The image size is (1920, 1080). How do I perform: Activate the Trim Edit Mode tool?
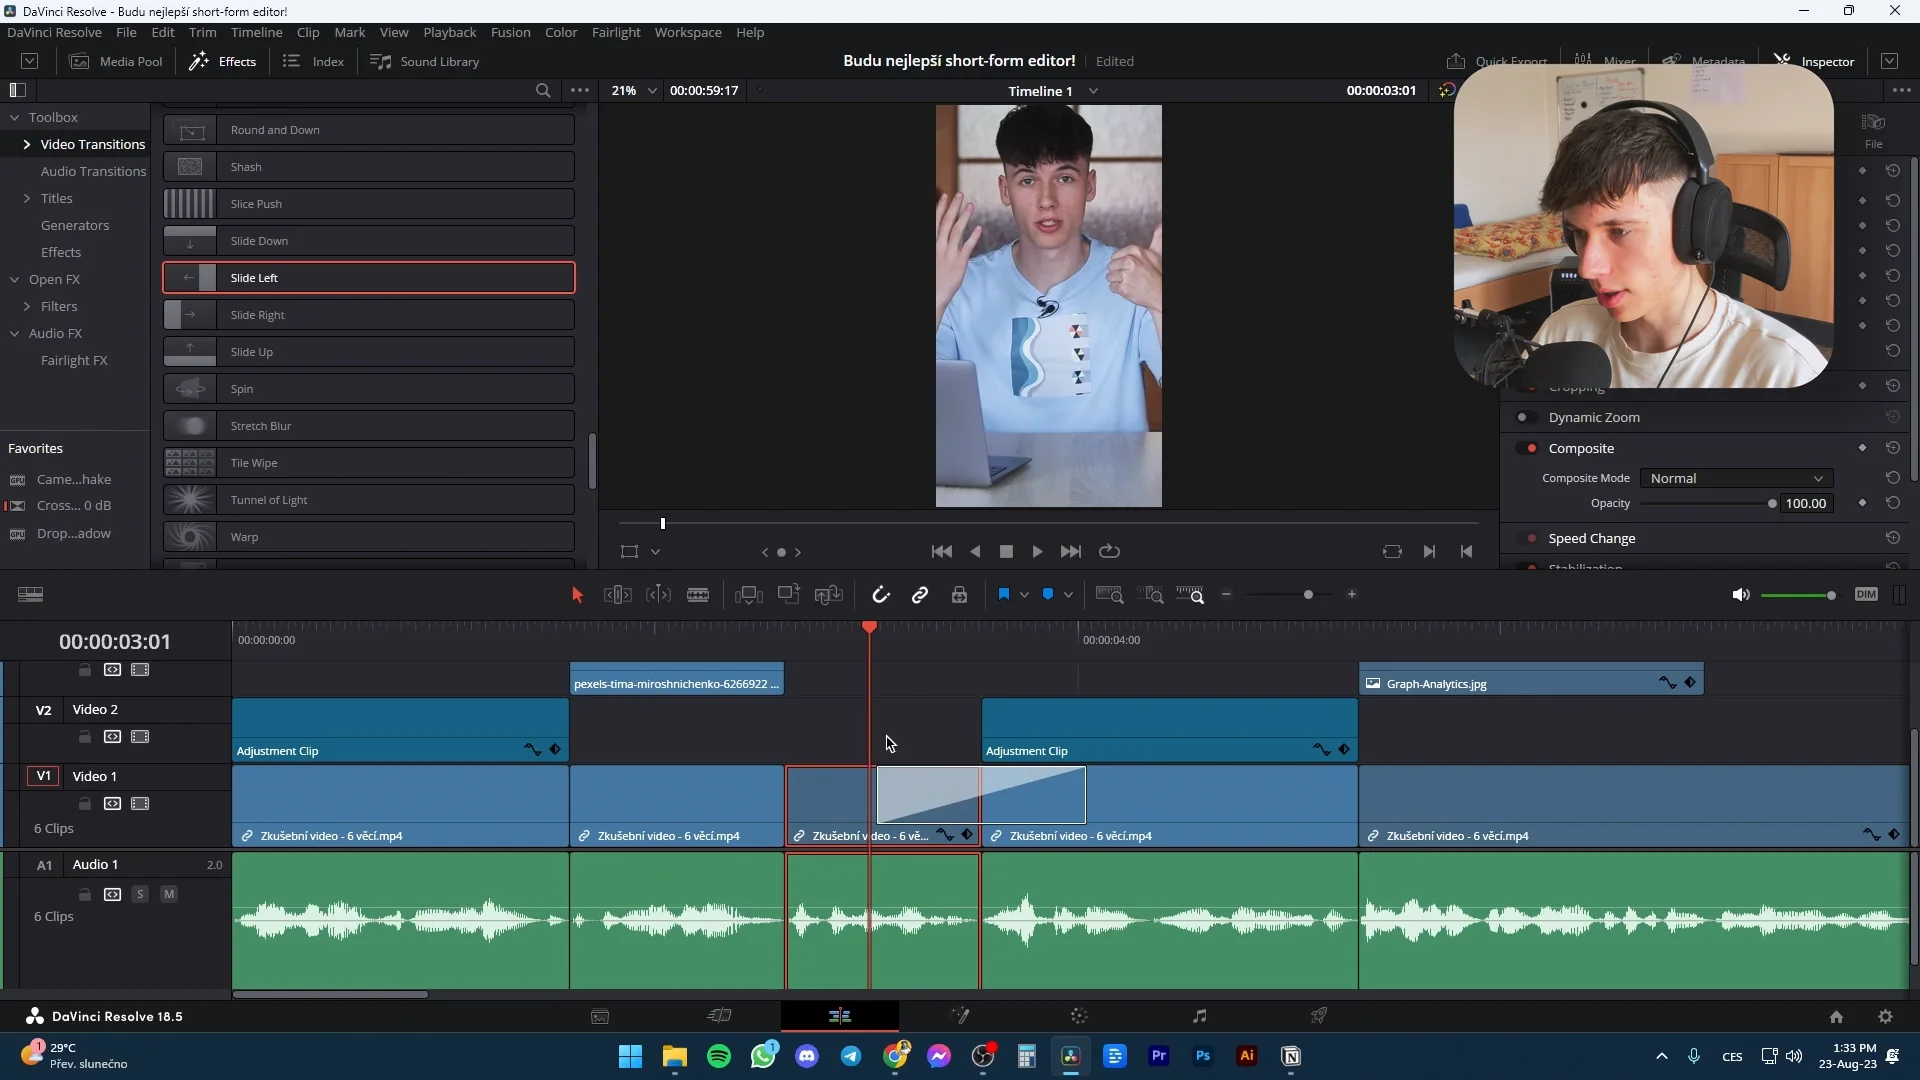[x=618, y=595]
